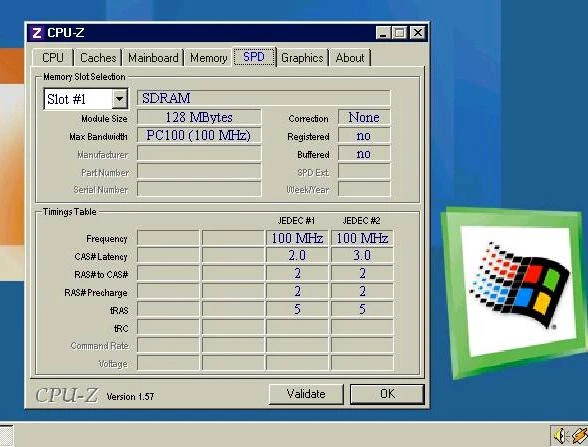Click the empty Week/Year field
The image size is (588, 447).
pyautogui.click(x=364, y=189)
